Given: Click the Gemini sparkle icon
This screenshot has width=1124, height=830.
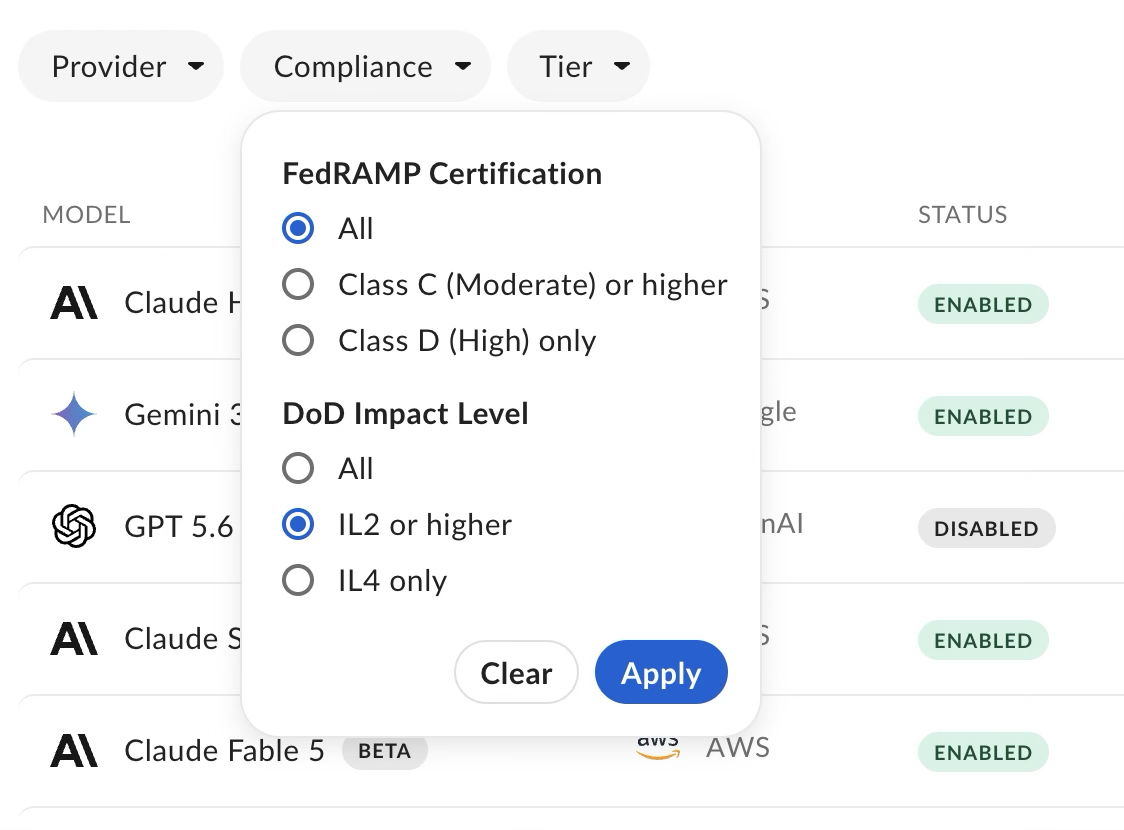Looking at the screenshot, I should [x=74, y=414].
